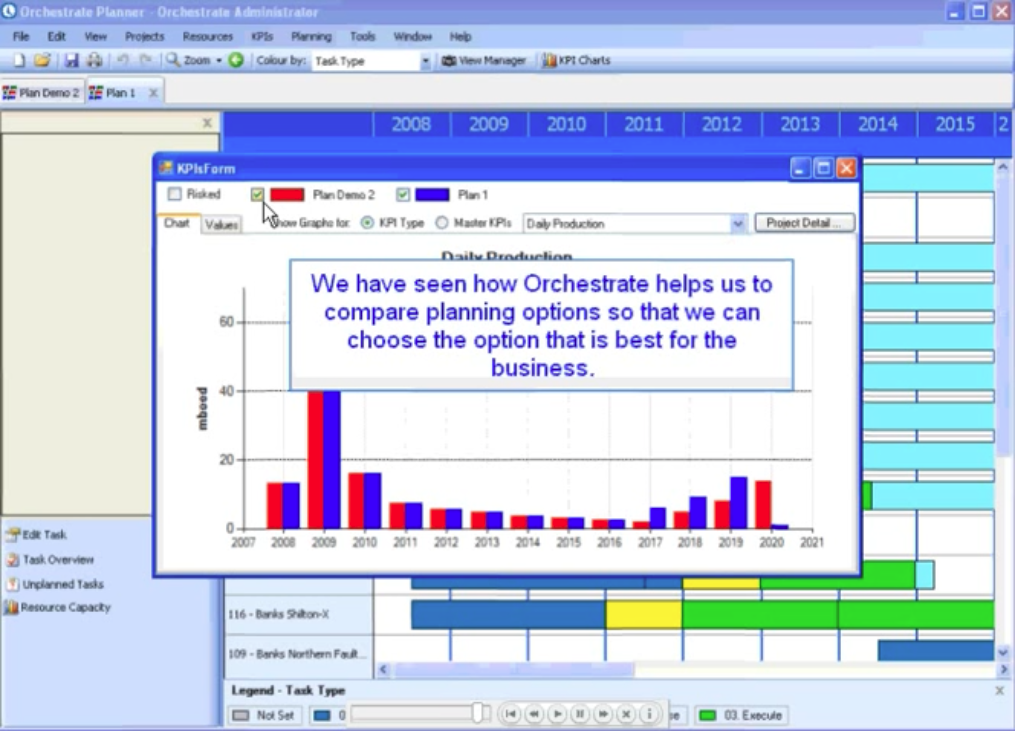Click the playback info button
This screenshot has width=1015, height=731.
(649, 714)
